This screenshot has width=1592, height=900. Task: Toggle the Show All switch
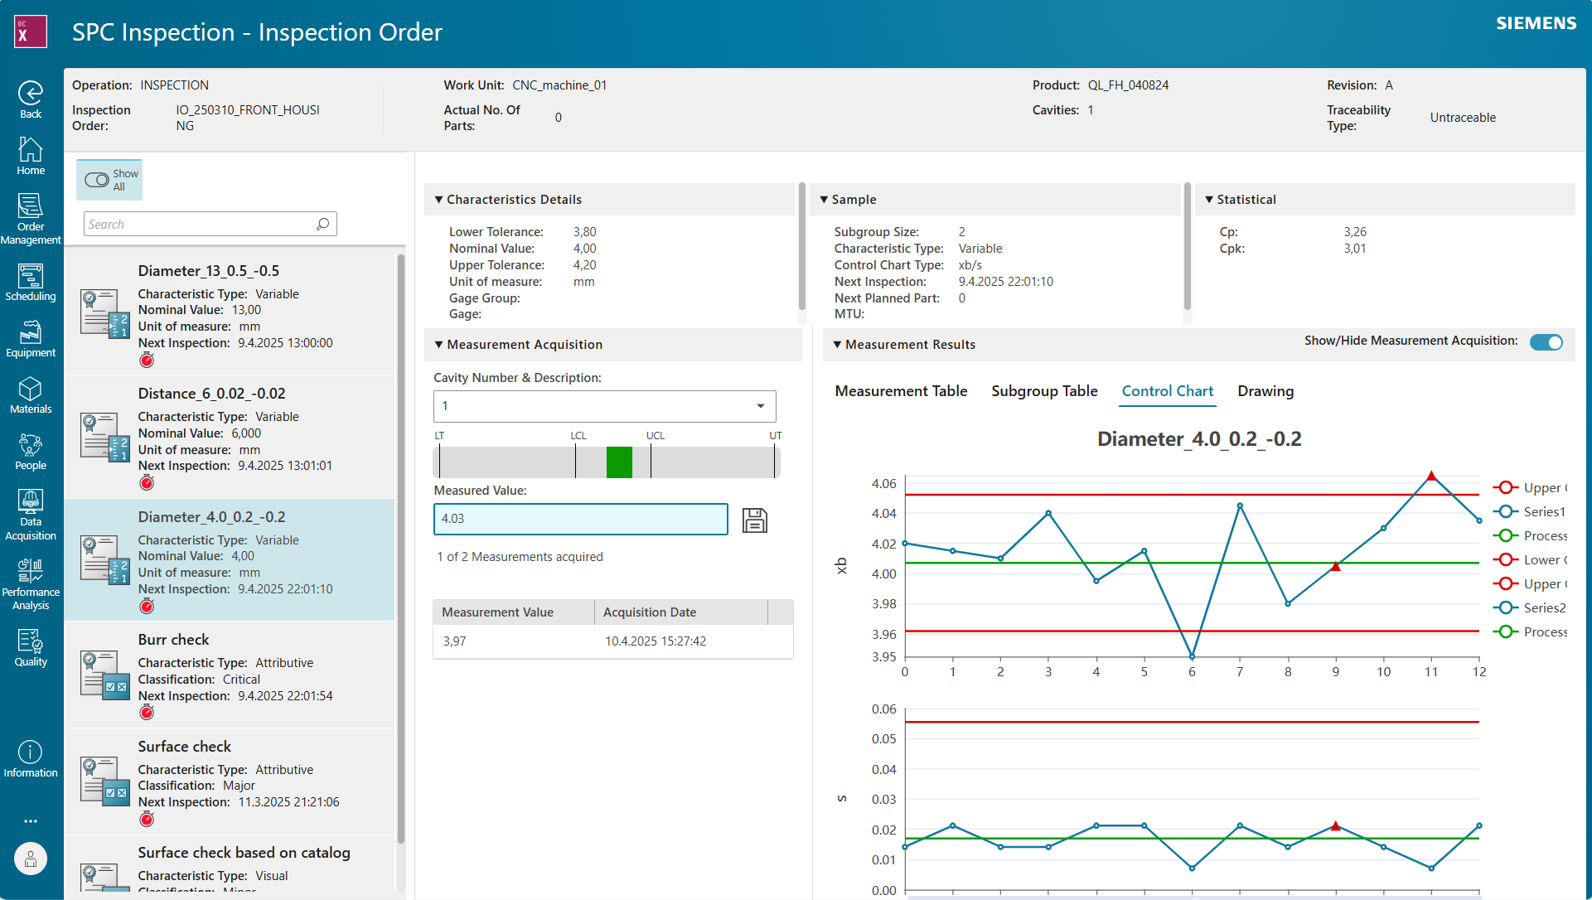[97, 180]
